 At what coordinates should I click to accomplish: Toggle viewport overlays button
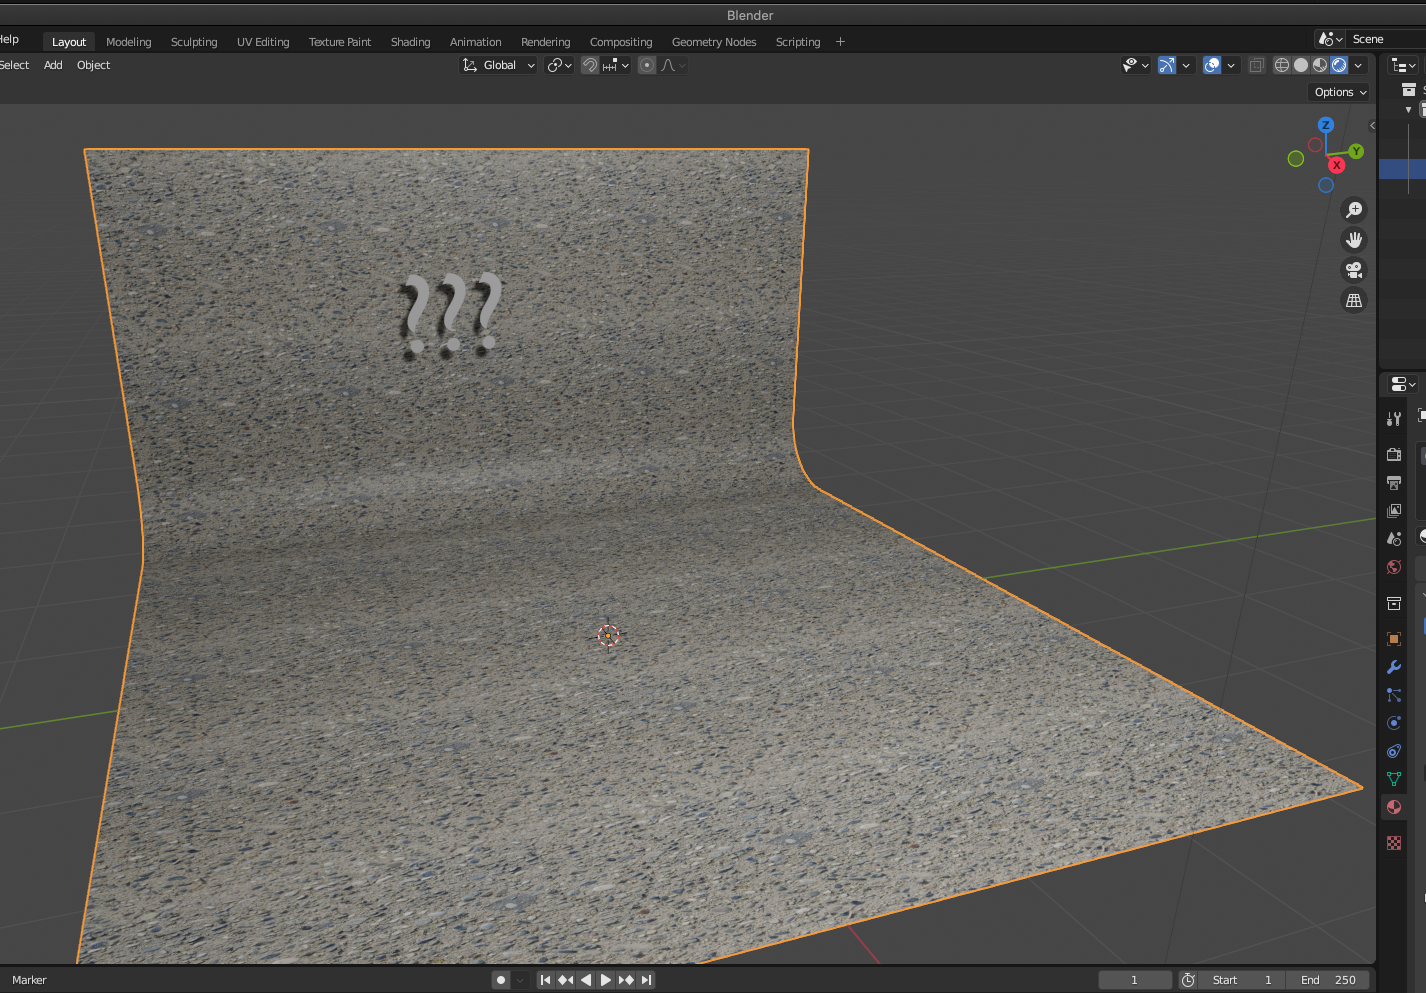(x=1212, y=65)
